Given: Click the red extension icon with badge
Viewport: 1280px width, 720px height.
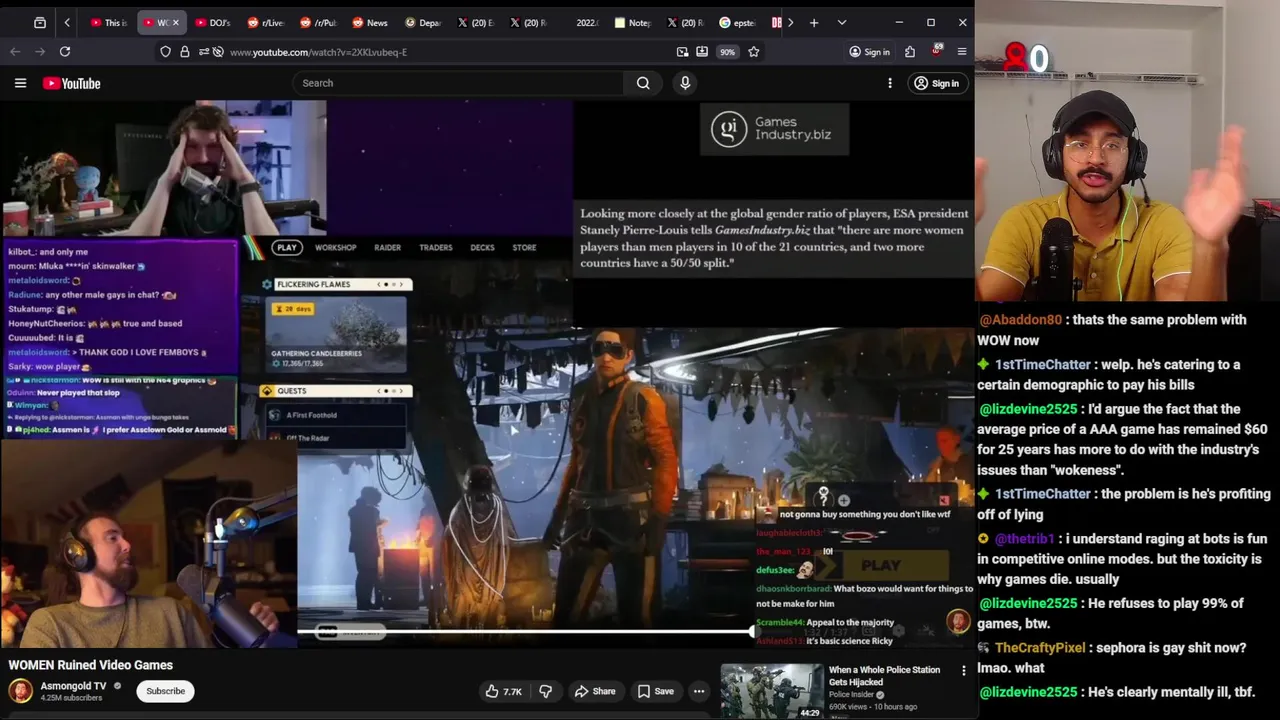Looking at the screenshot, I should 937,51.
